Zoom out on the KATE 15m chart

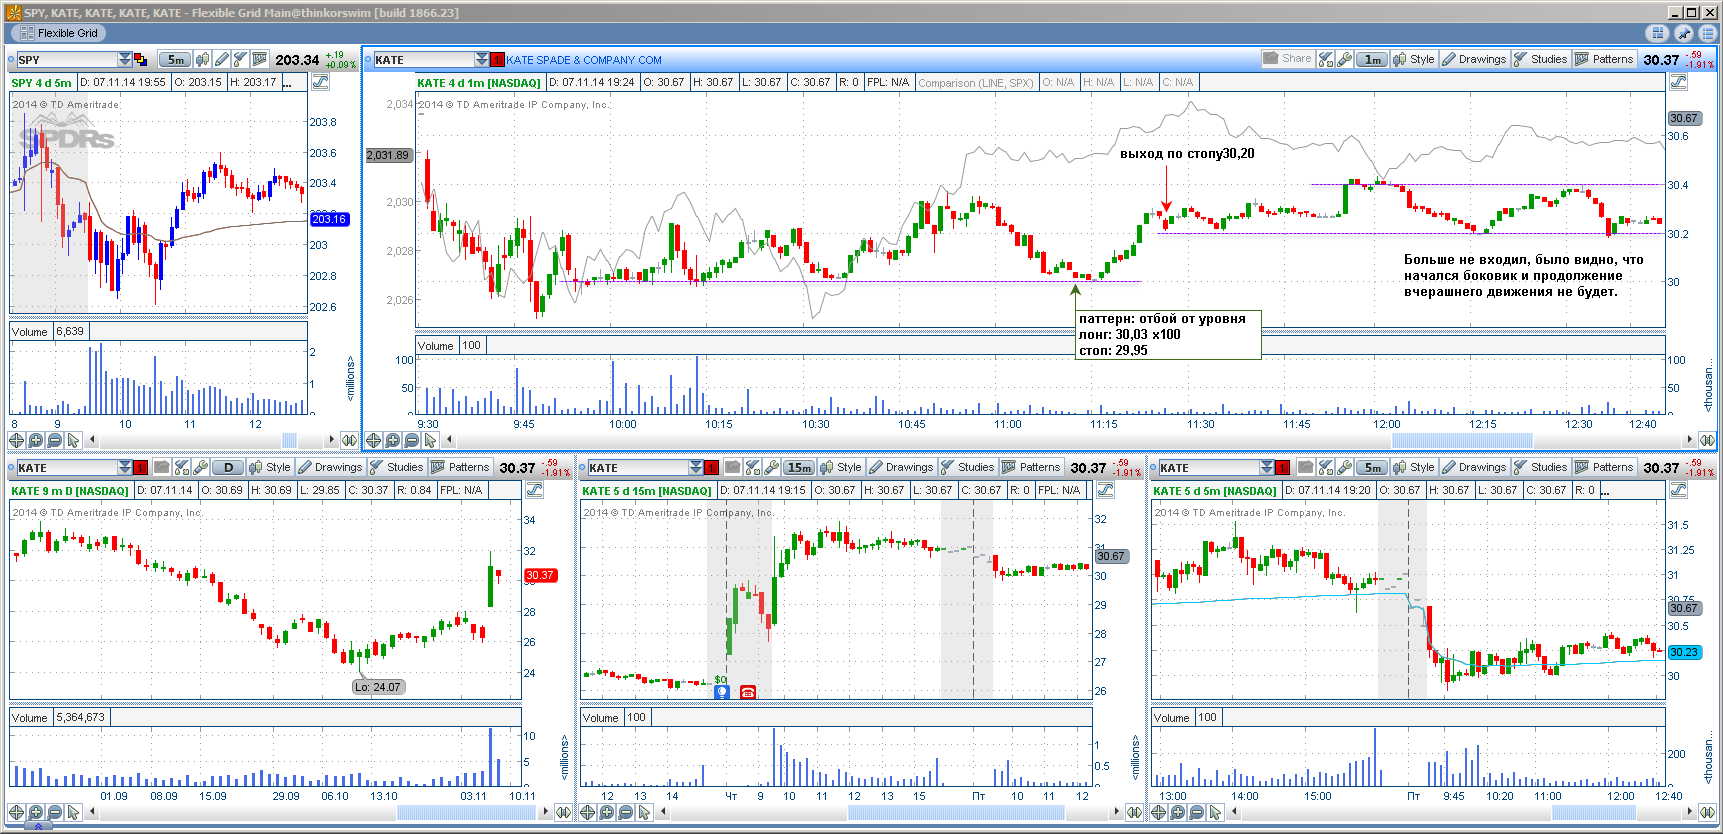(x=626, y=812)
